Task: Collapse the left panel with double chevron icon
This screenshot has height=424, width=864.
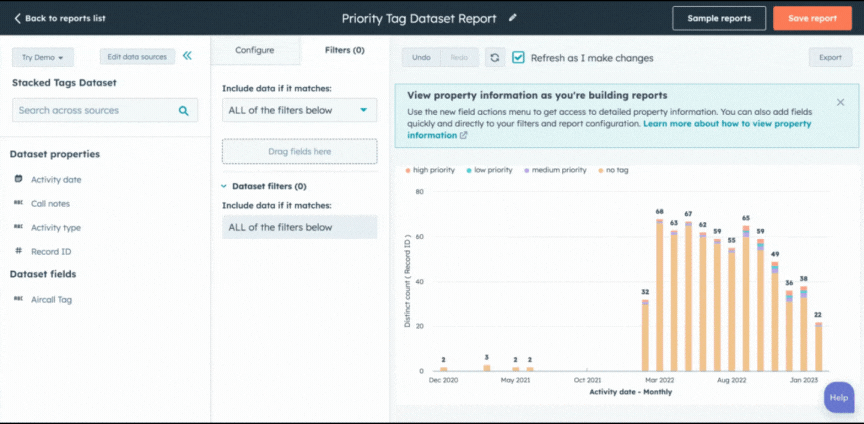Action: click(x=187, y=56)
